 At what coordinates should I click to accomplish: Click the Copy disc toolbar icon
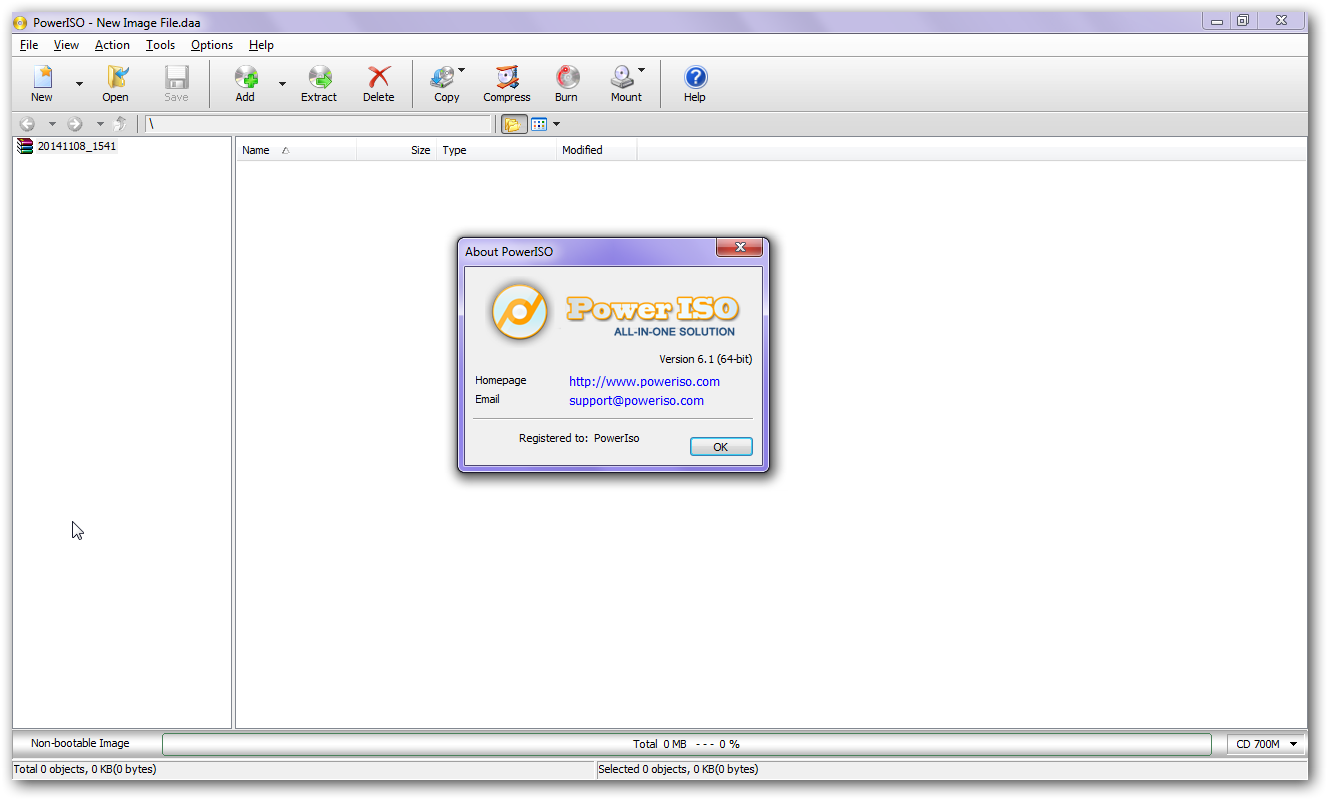pyautogui.click(x=444, y=78)
